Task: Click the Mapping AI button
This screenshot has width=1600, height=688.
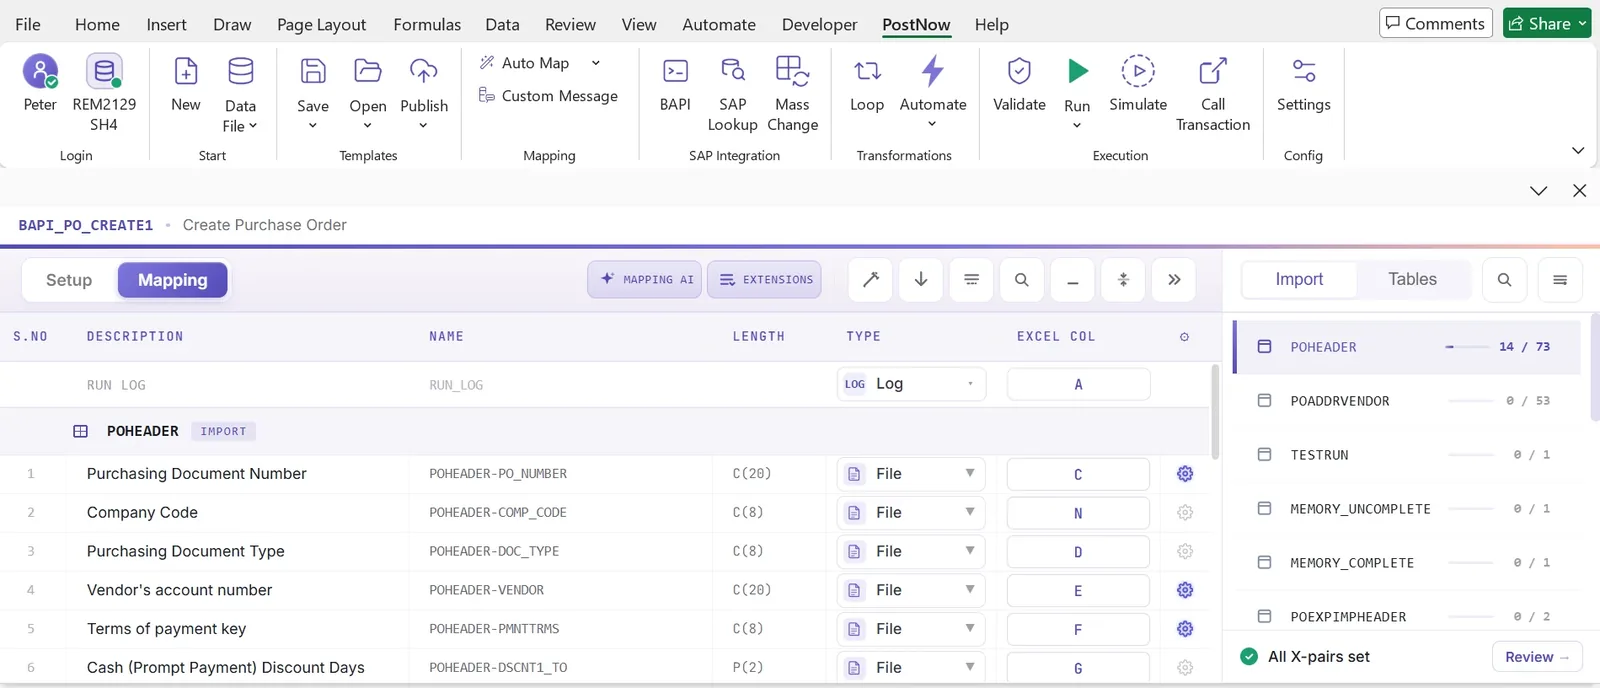Action: [645, 280]
